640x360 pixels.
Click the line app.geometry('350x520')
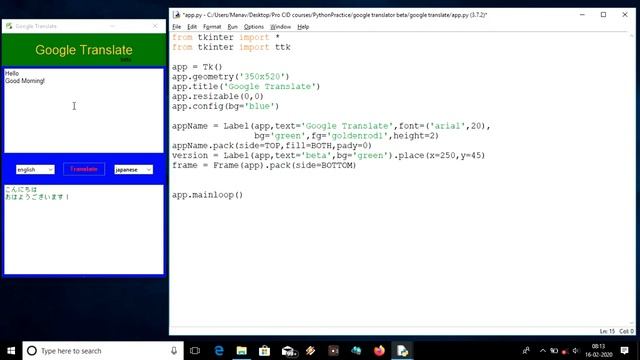click(230, 77)
